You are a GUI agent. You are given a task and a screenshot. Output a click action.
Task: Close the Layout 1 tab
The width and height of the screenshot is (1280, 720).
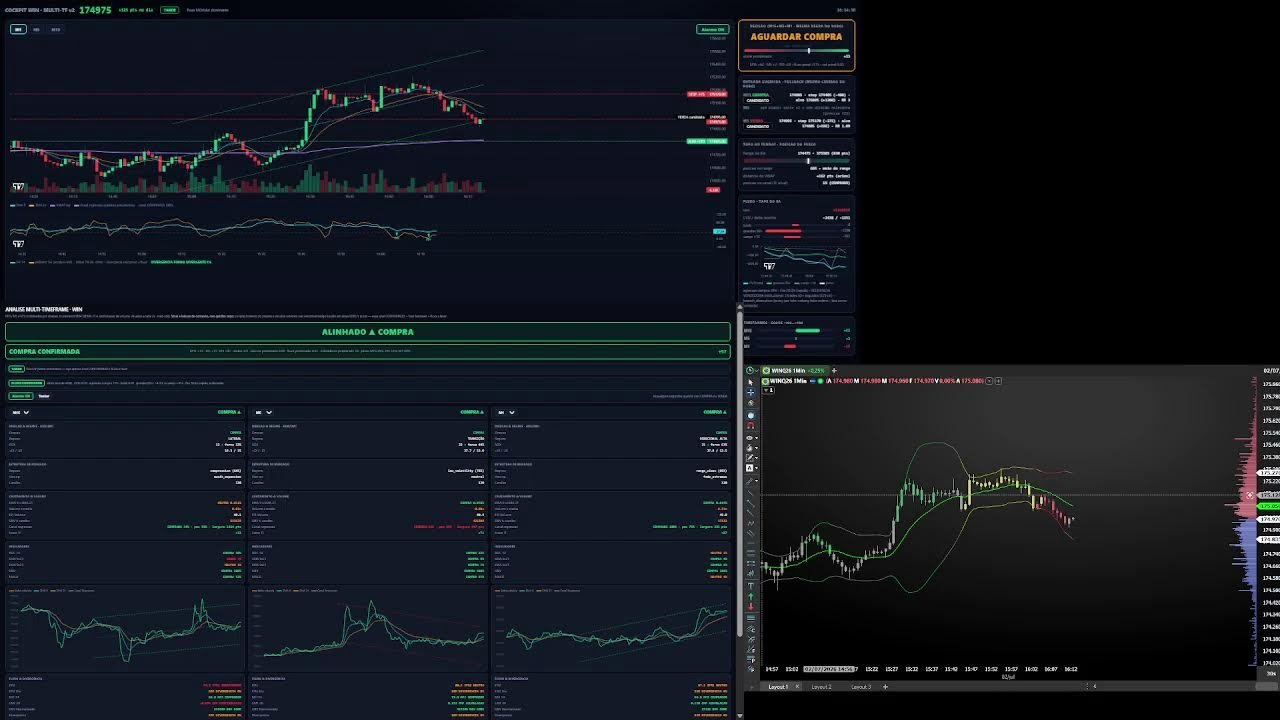coord(797,687)
